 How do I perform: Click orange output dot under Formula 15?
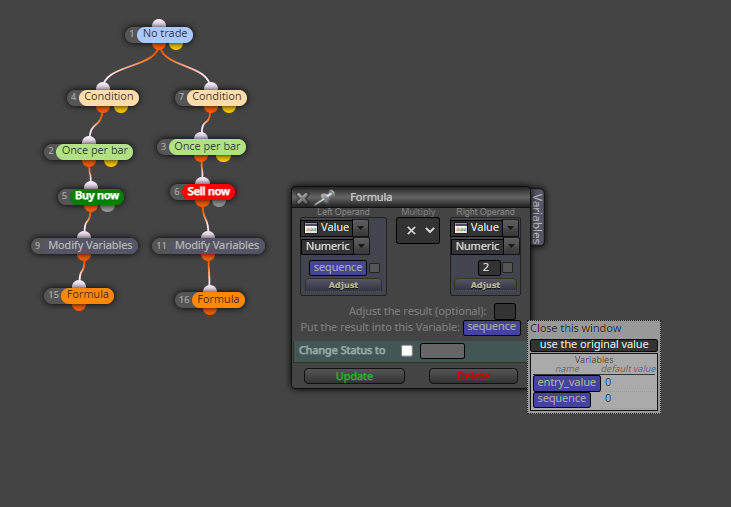79,307
